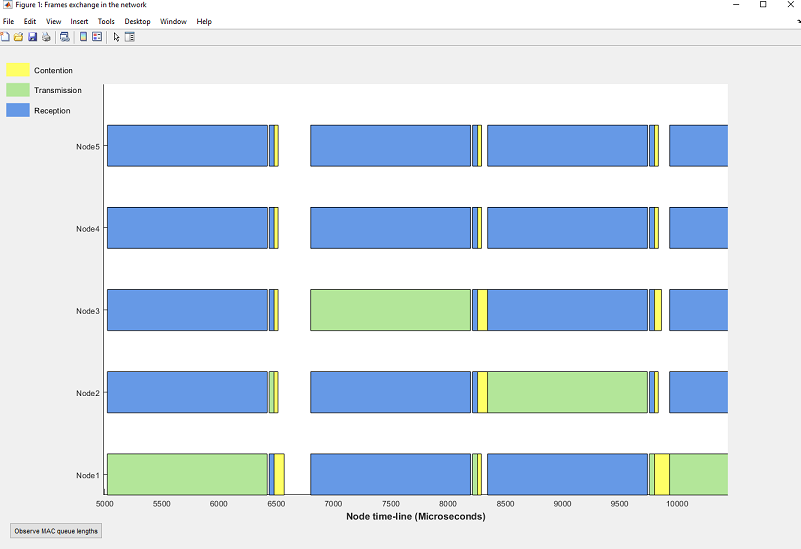Expand the Window menu
Screen dimensions: 801x549
173,21
